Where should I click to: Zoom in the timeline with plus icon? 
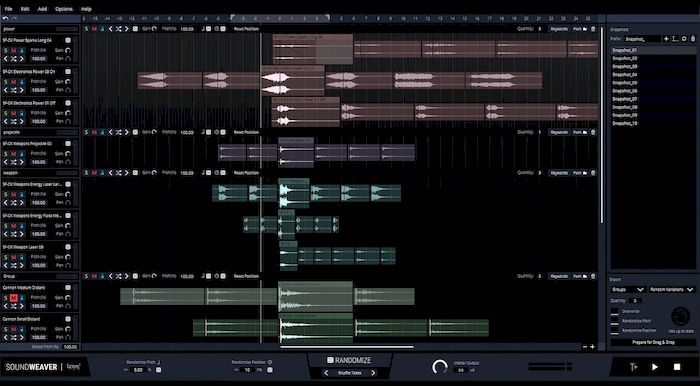[592, 347]
